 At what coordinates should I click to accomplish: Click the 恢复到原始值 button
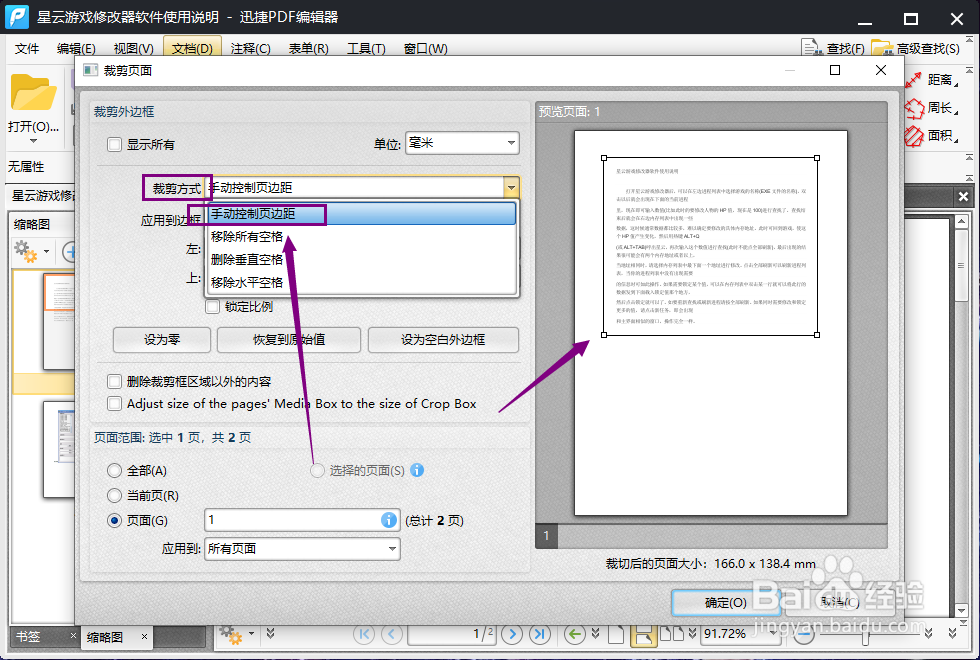289,340
